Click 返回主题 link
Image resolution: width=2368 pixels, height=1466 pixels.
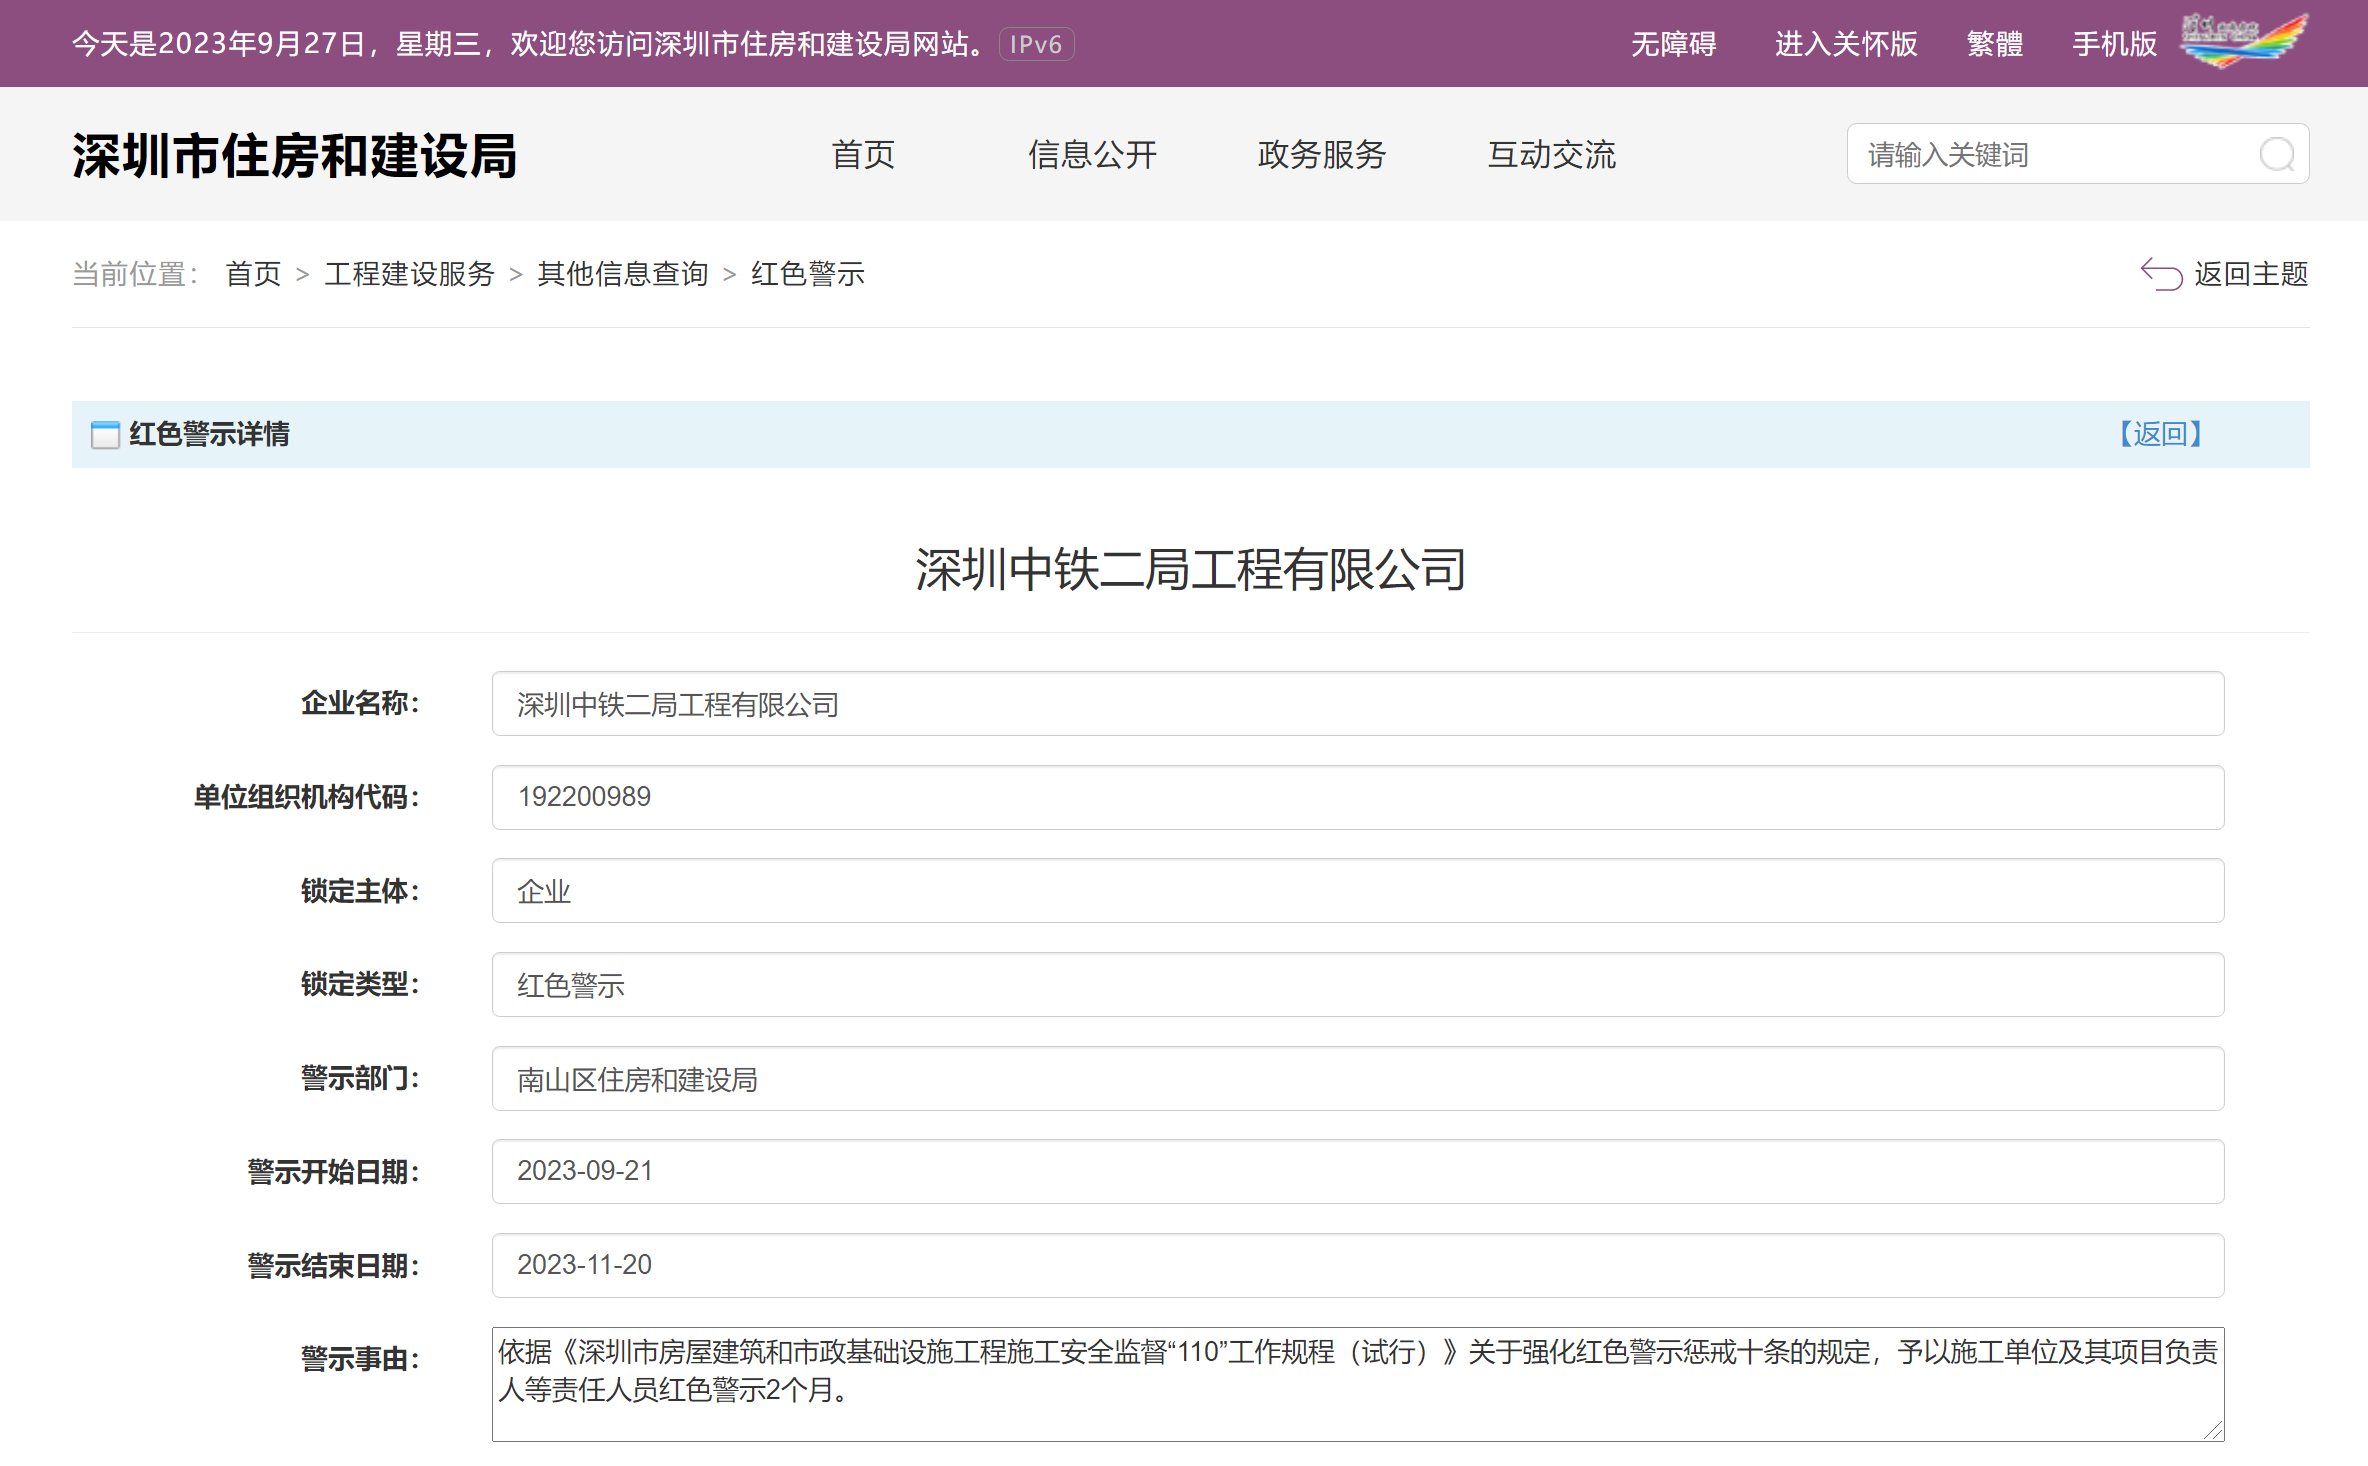point(2250,274)
